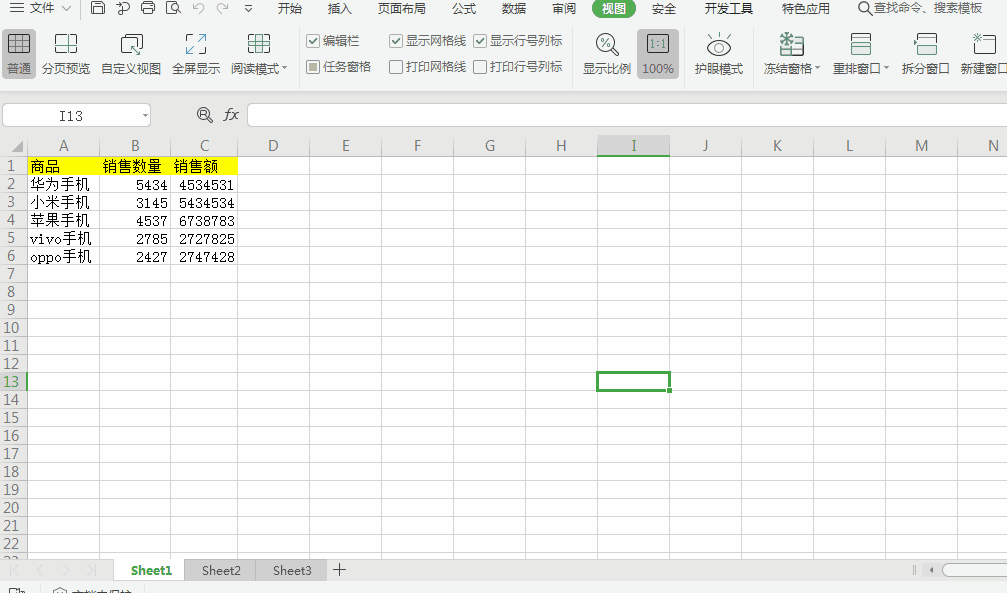Viewport: 1007px width, 593px height.
Task: Click the 文件 menu hamburger icon
Action: click(x=16, y=8)
